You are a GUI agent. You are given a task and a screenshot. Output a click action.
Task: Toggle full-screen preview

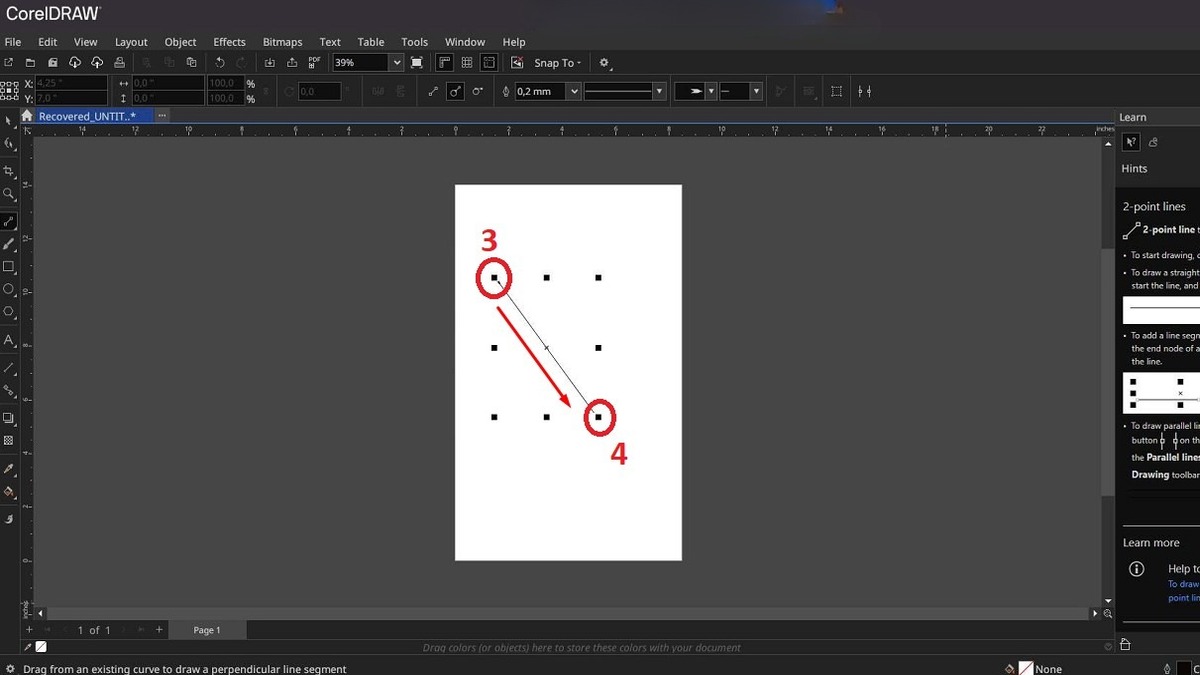[416, 62]
